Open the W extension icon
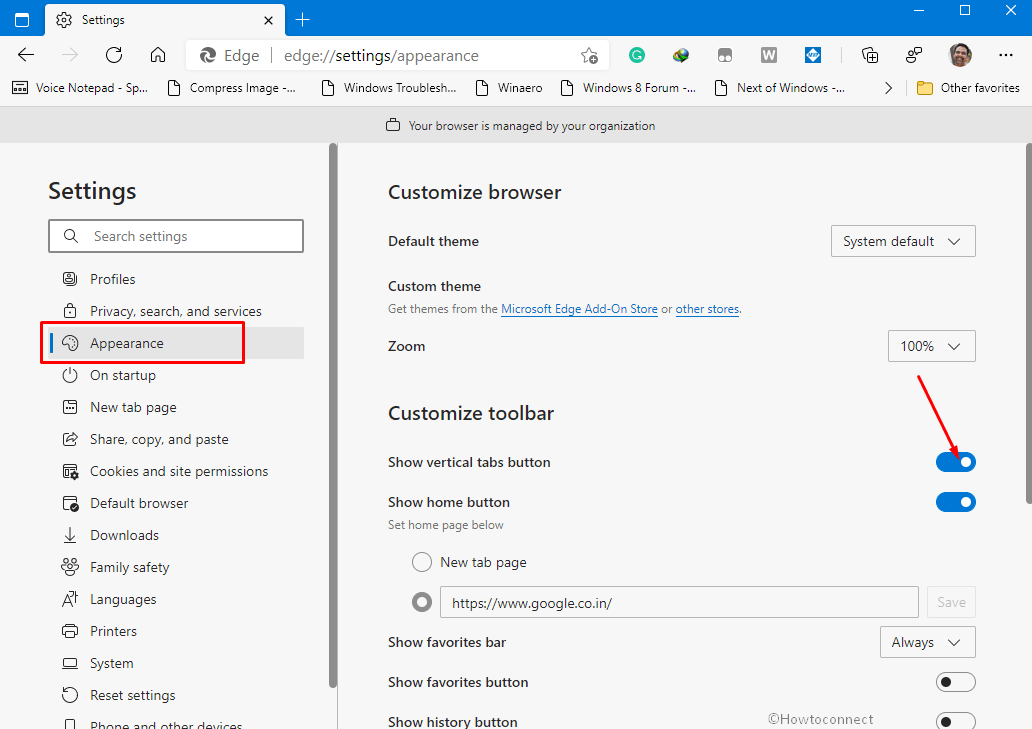 tap(769, 55)
